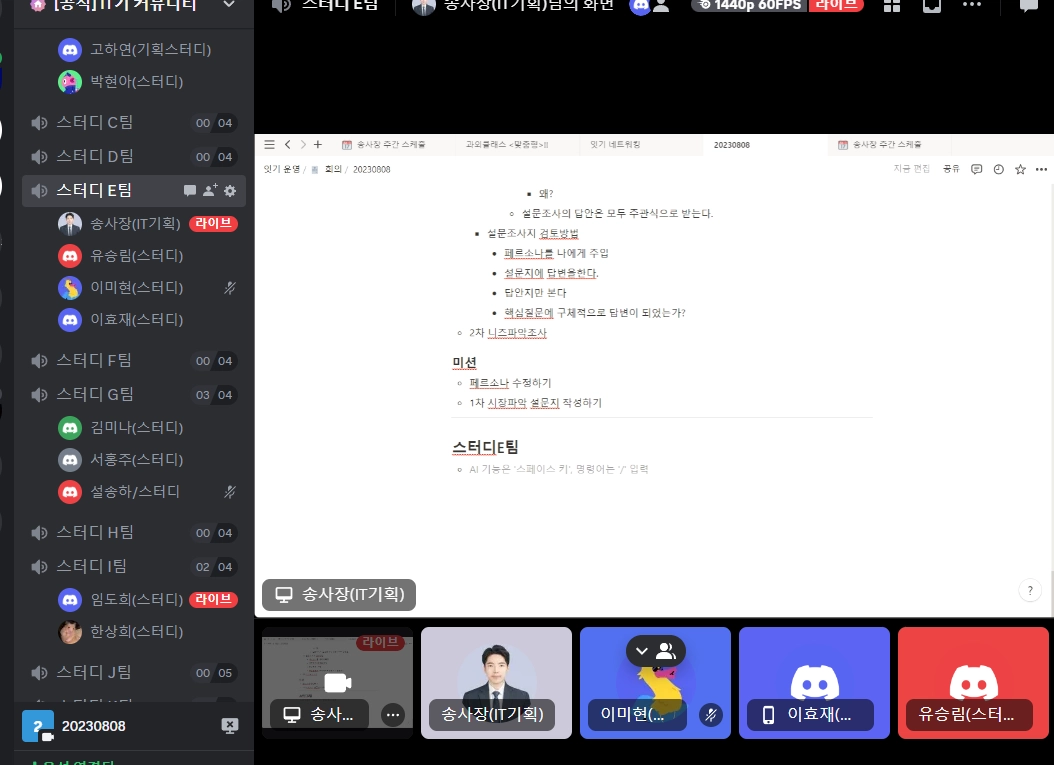This screenshot has width=1054, height=765.
Task: Open 스터디 E팀 channel settings gear
Action: point(230,191)
